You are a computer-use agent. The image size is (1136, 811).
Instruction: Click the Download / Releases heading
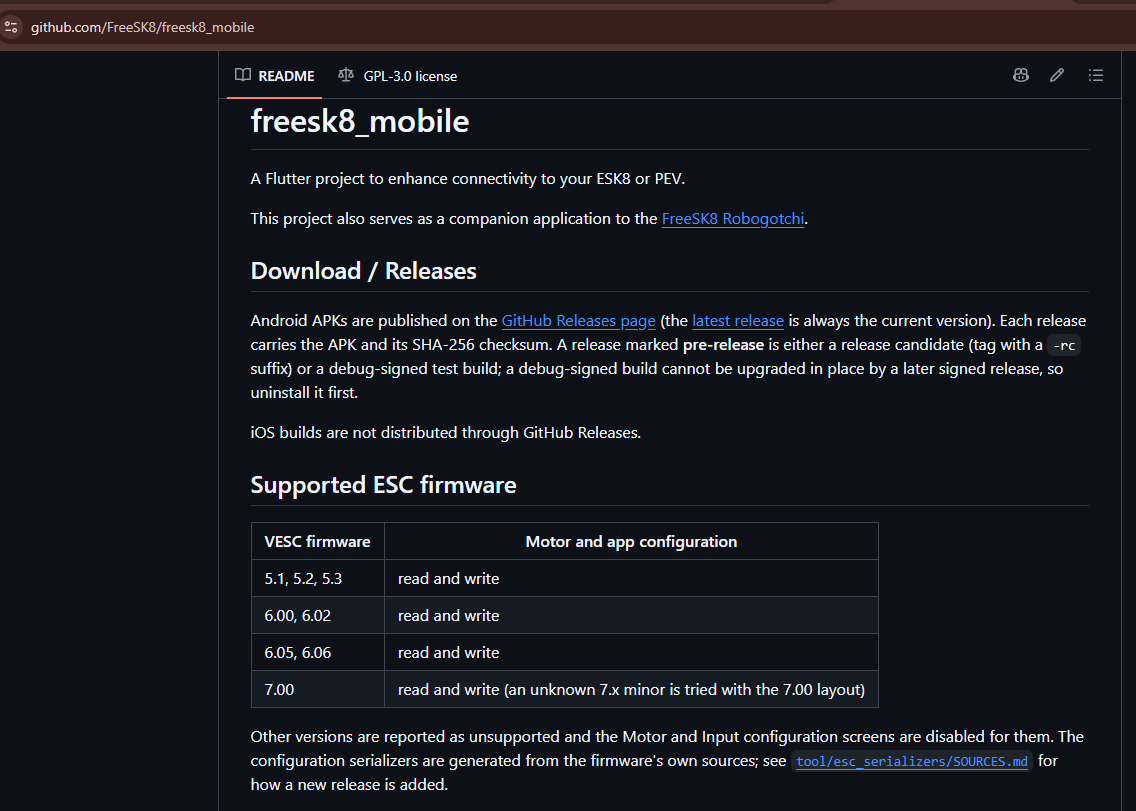[364, 271]
